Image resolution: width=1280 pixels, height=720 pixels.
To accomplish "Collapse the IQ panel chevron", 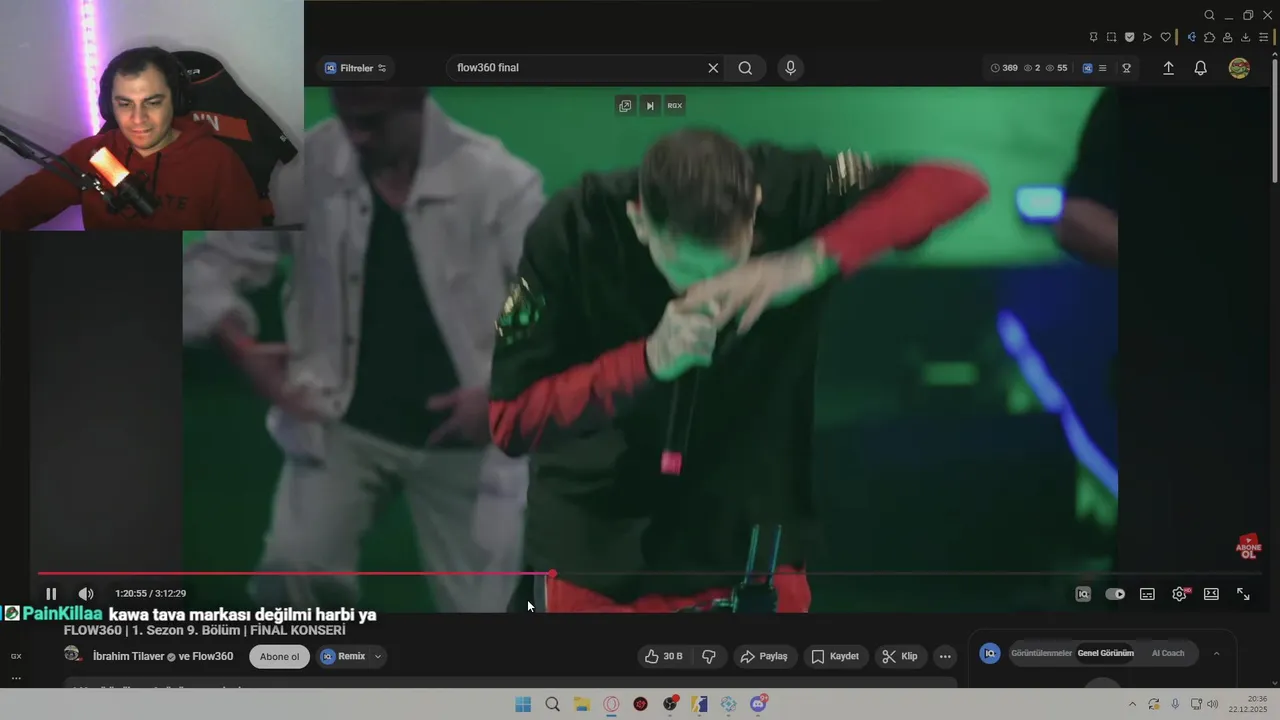I will 1216,653.
